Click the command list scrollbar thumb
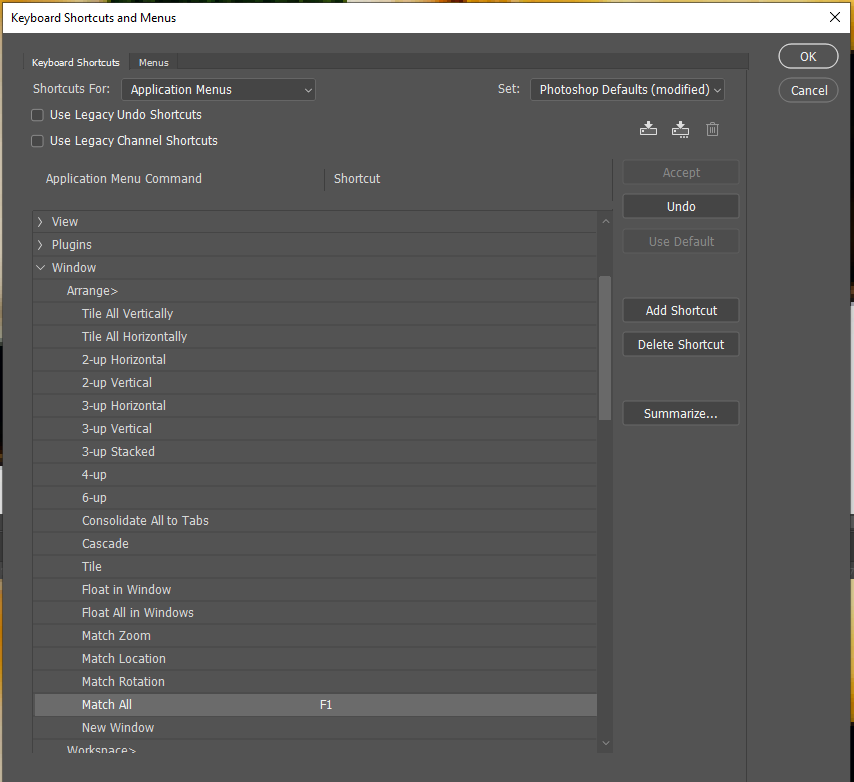The image size is (854, 782). [x=605, y=348]
